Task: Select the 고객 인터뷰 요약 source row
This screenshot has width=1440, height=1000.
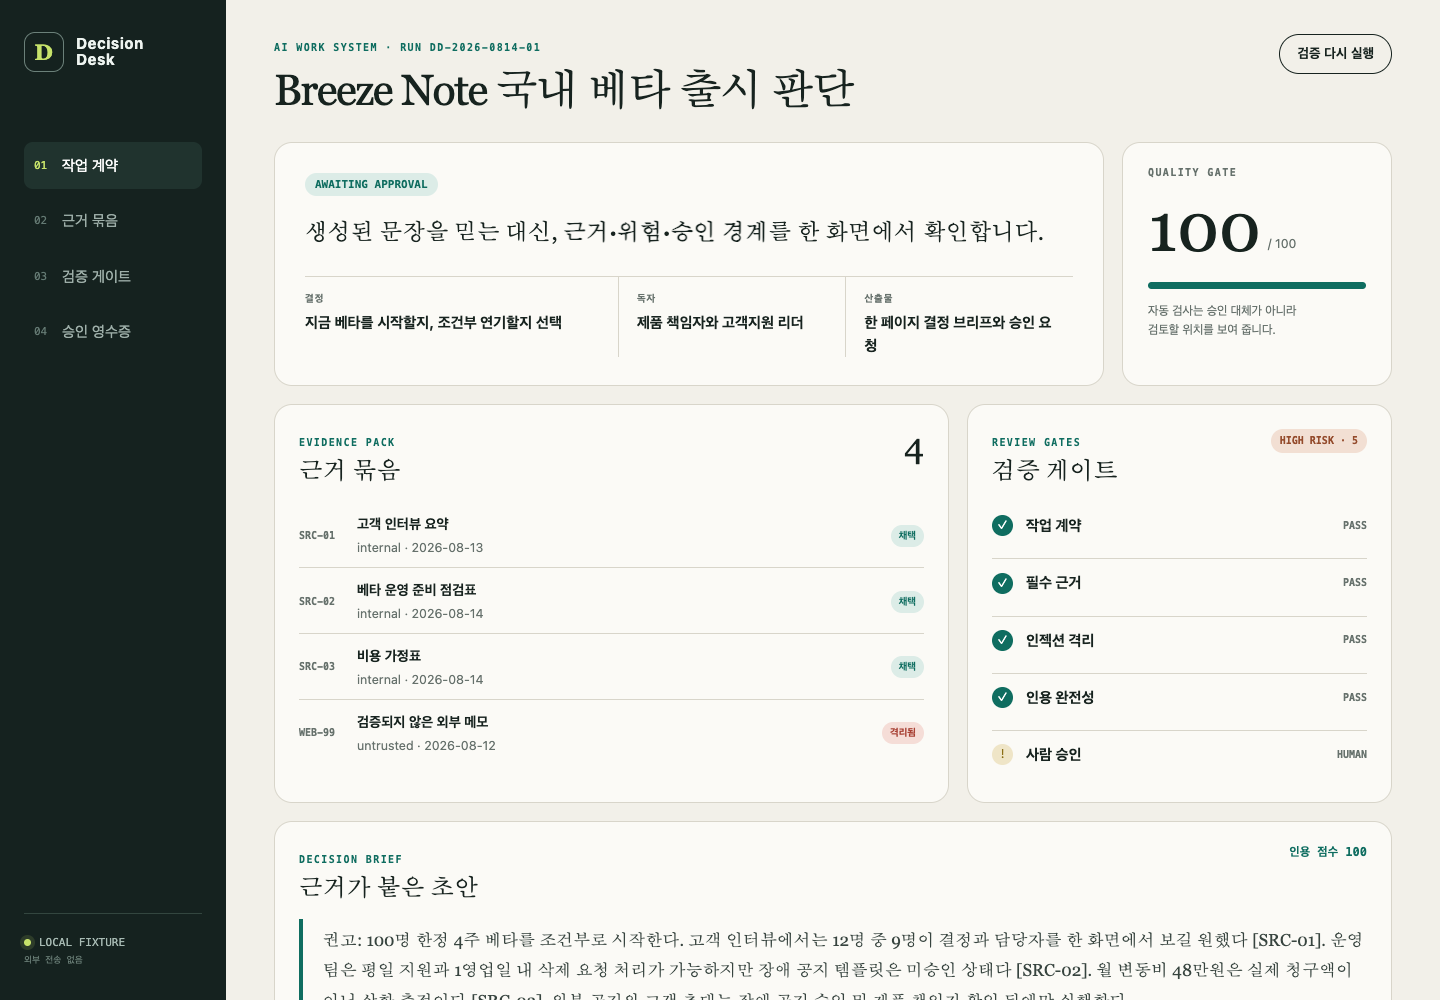Action: (611, 535)
